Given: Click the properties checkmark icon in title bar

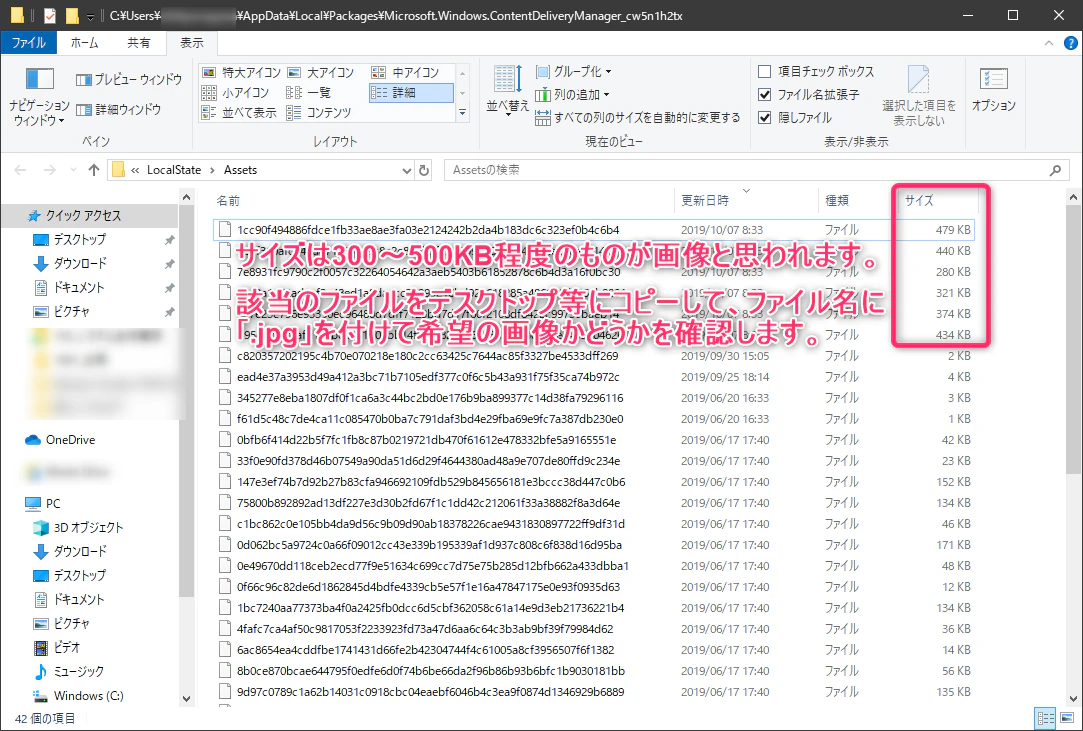Looking at the screenshot, I should pyautogui.click(x=49, y=15).
